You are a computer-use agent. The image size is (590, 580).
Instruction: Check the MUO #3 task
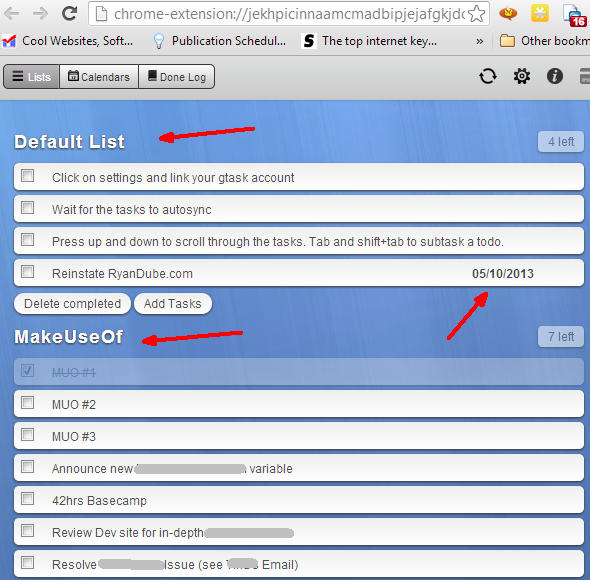[x=27, y=435]
